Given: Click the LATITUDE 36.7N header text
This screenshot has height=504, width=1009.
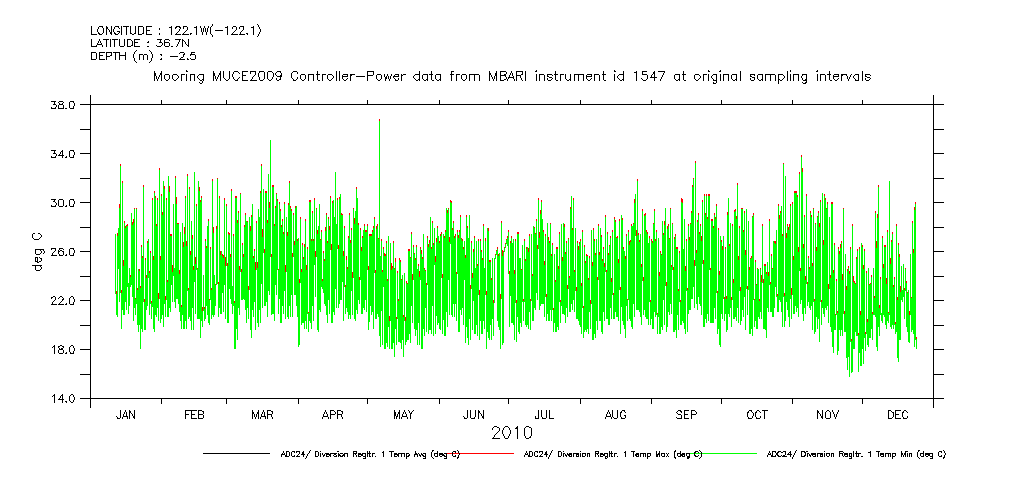Looking at the screenshot, I should tap(133, 43).
